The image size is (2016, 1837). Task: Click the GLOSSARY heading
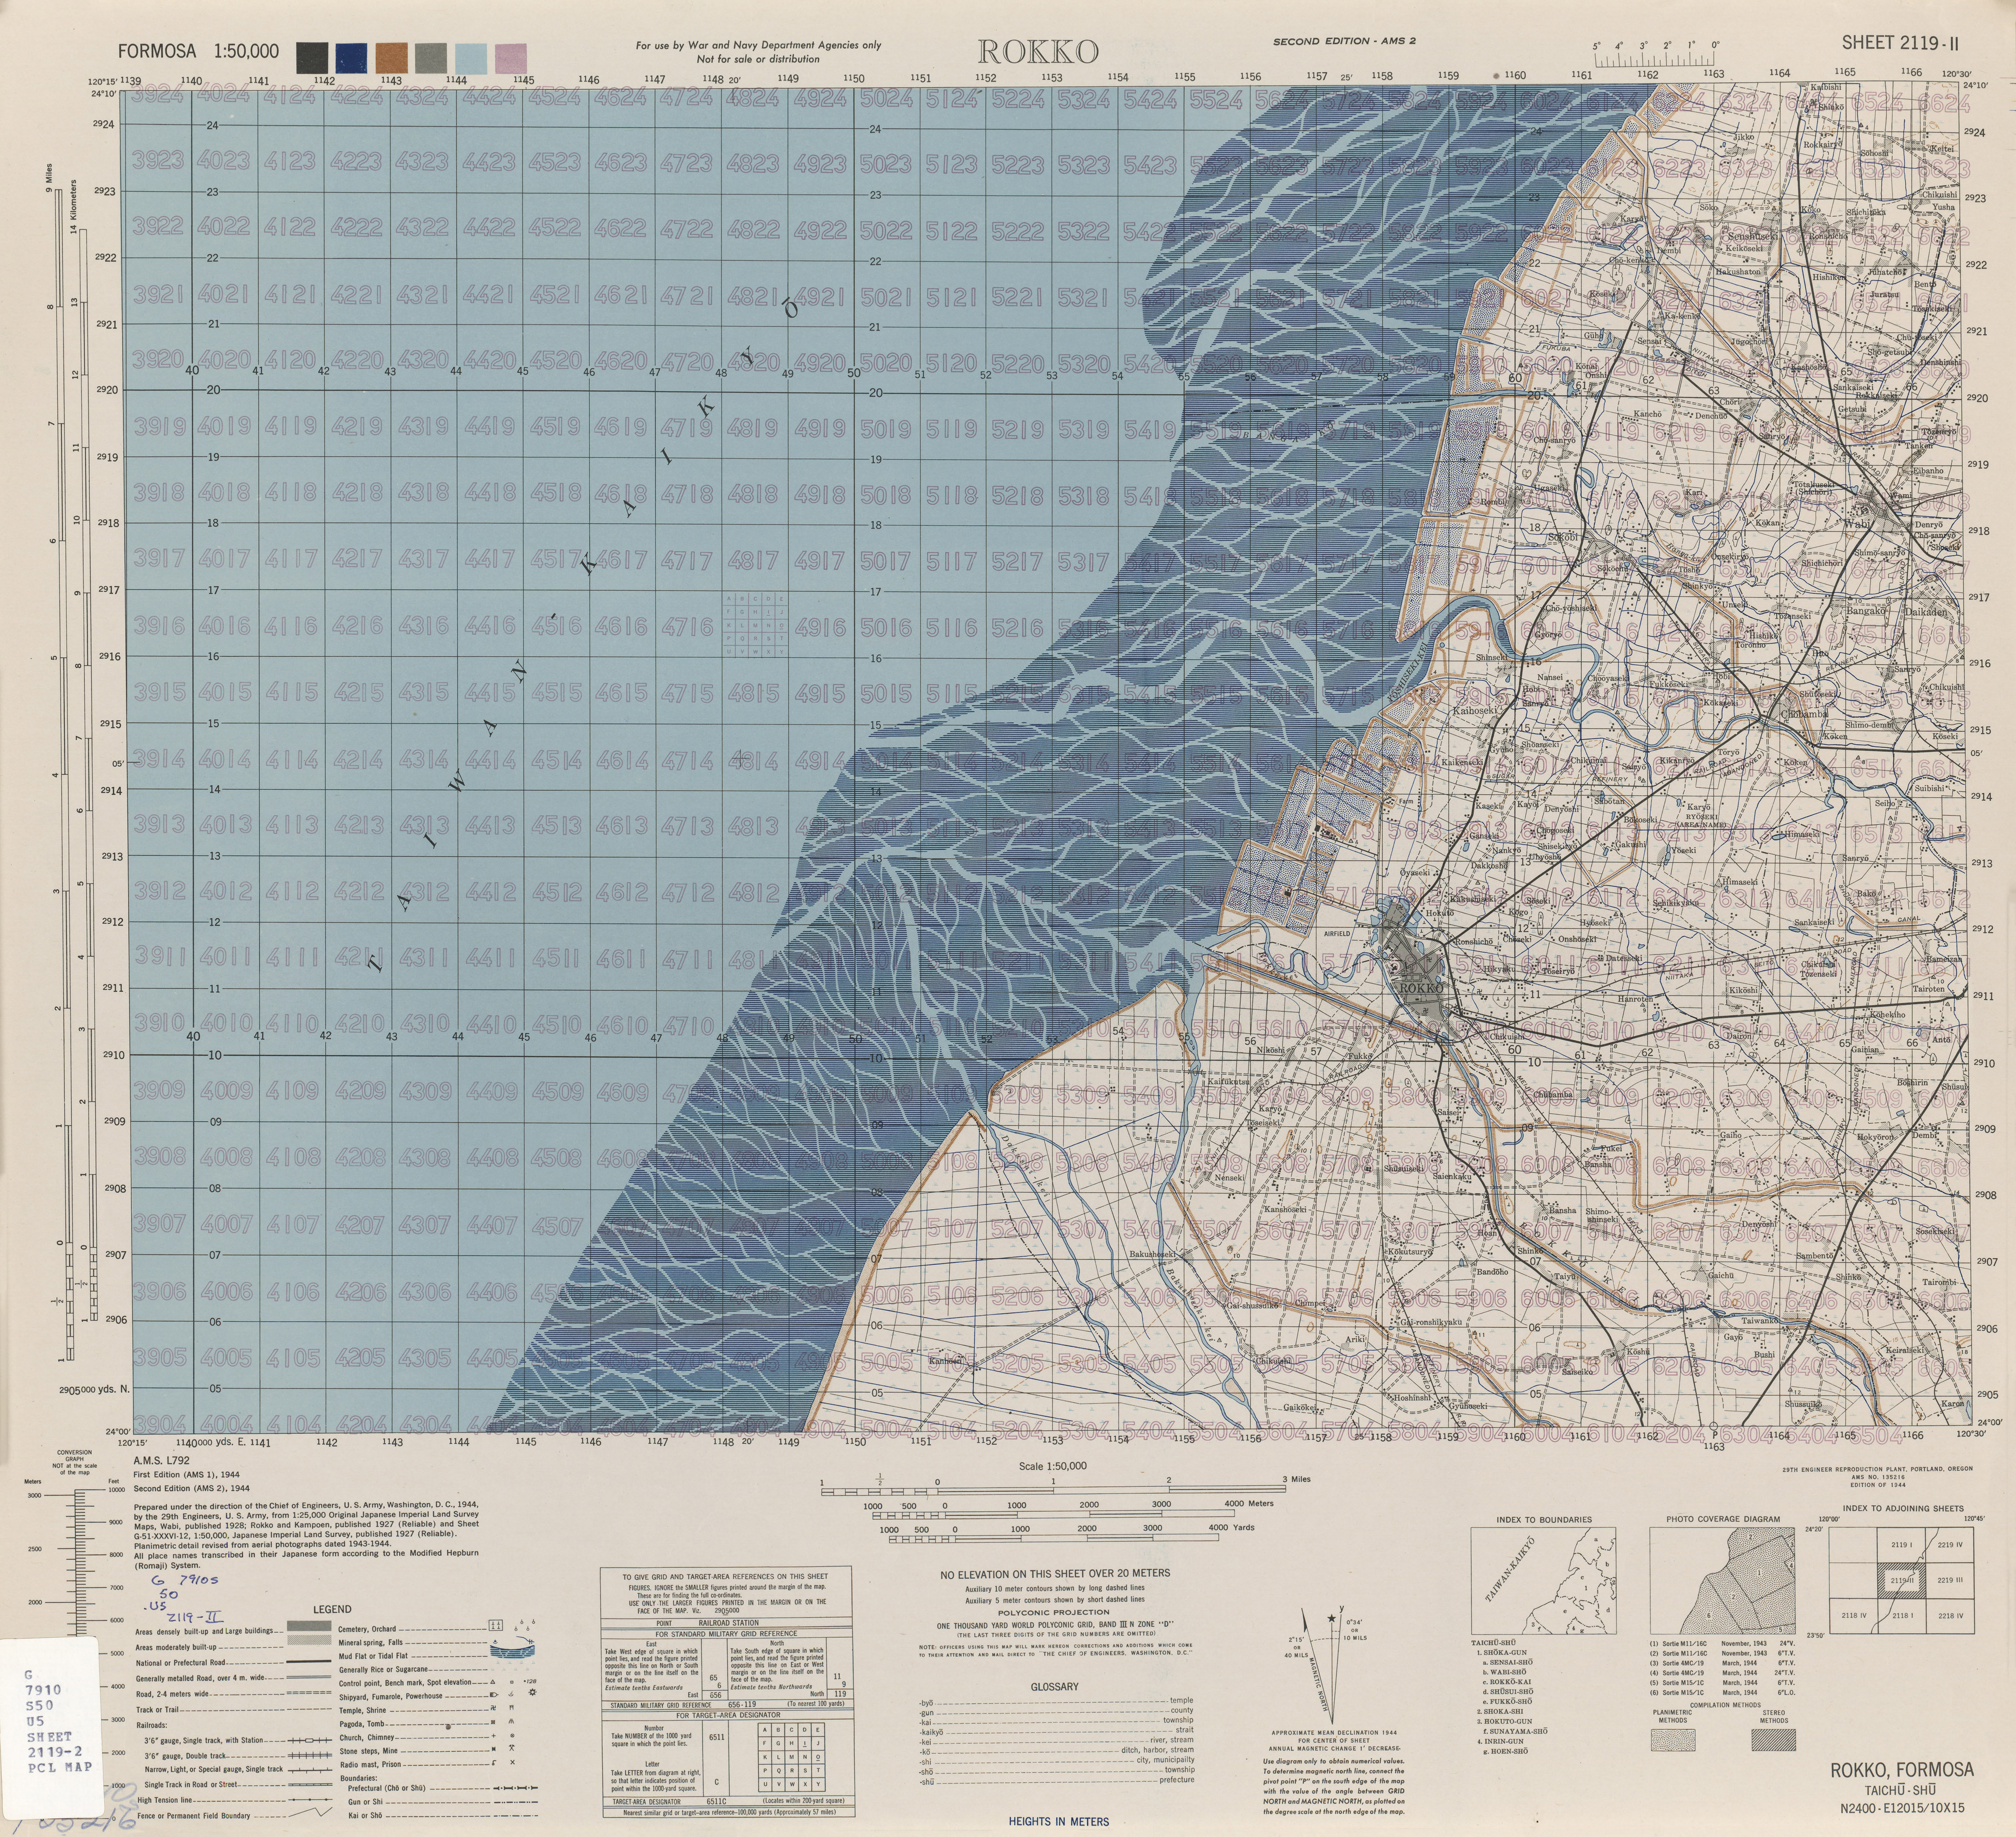point(1055,1687)
